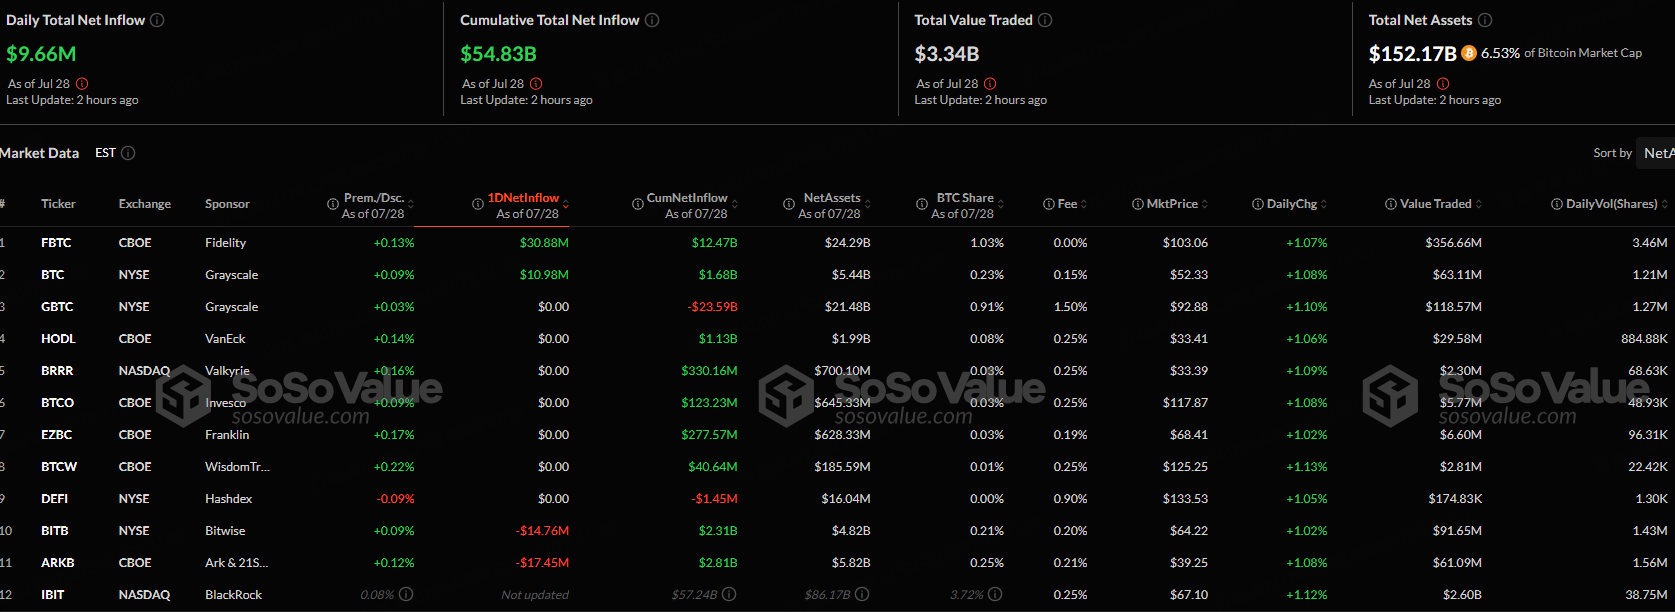Toggle sort arrows on DailyVol(Shares) column
This screenshot has height=612, width=1675.
click(1665, 204)
